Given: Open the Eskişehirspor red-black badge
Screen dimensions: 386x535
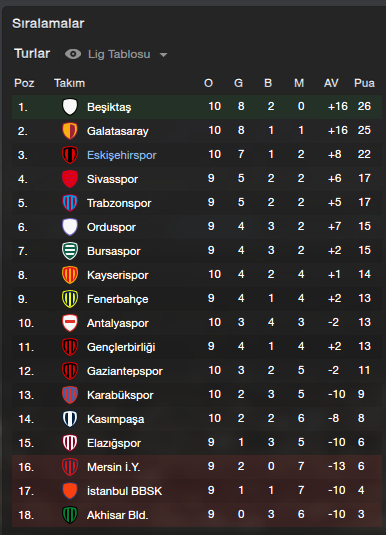Looking at the screenshot, I should coord(70,155).
